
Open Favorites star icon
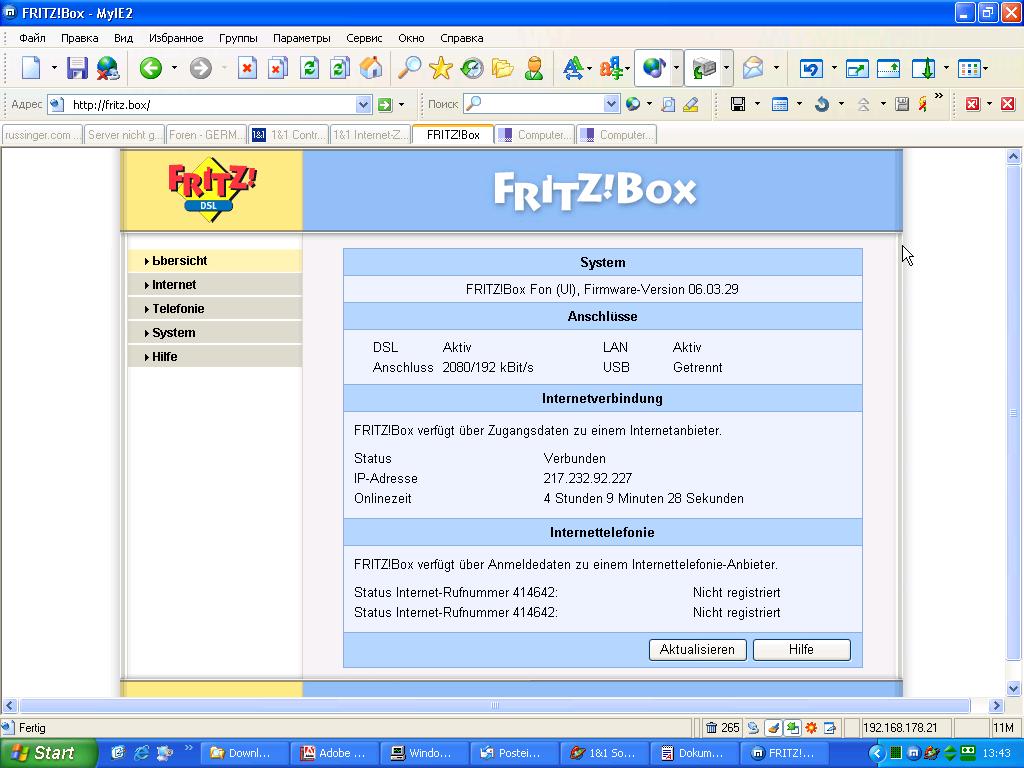[441, 68]
